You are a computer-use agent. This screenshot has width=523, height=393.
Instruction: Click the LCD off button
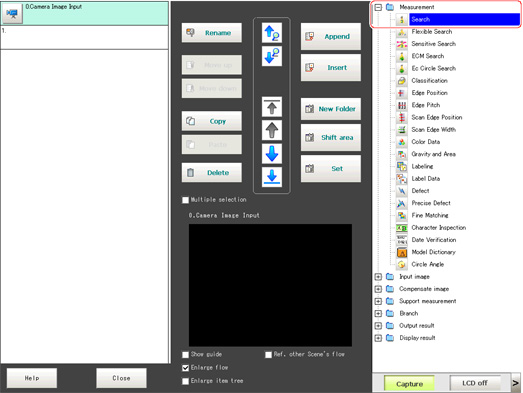click(475, 383)
